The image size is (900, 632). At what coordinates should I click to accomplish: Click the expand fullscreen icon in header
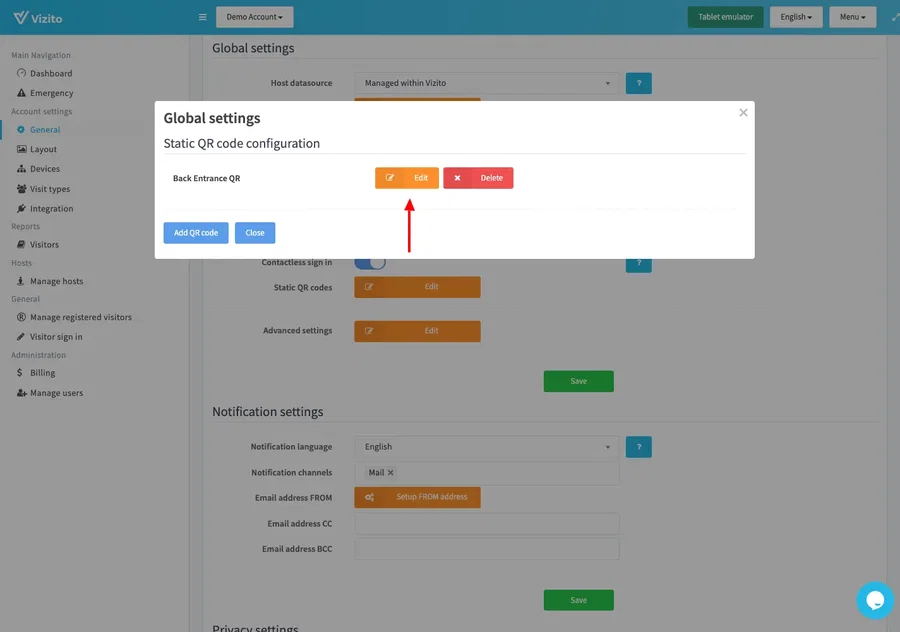[894, 17]
